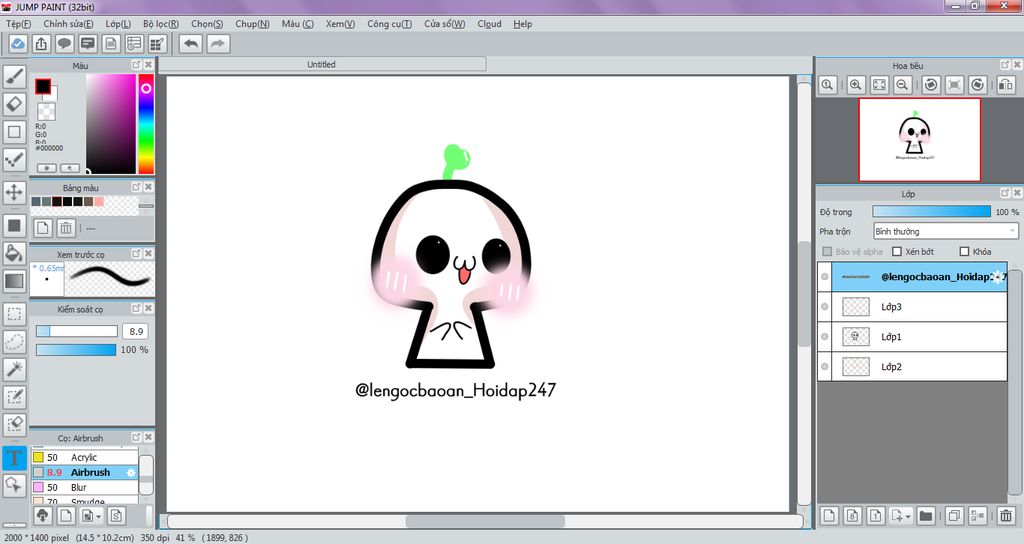This screenshot has width=1024, height=544.
Task: Toggle visibility of Lớp2 layer
Action: pyautogui.click(x=825, y=367)
